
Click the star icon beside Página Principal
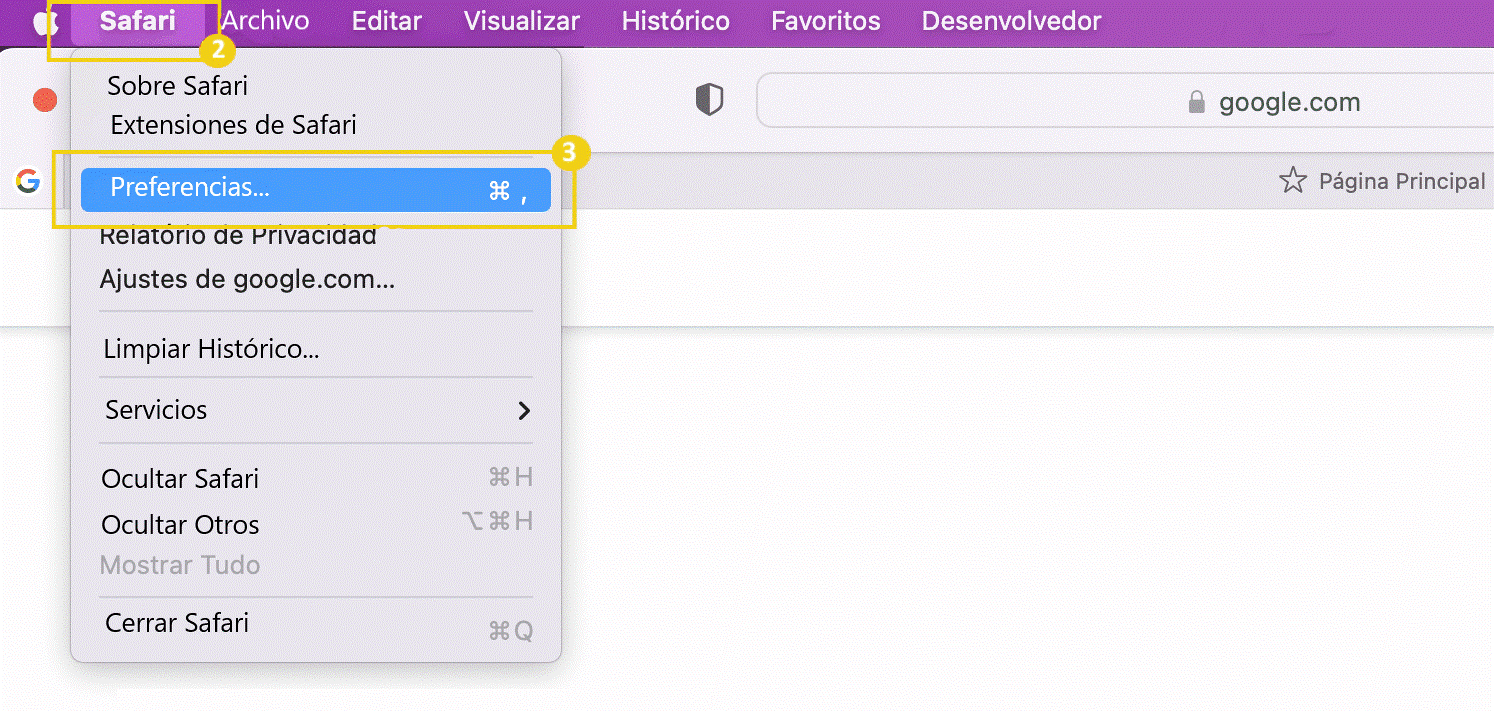1293,181
